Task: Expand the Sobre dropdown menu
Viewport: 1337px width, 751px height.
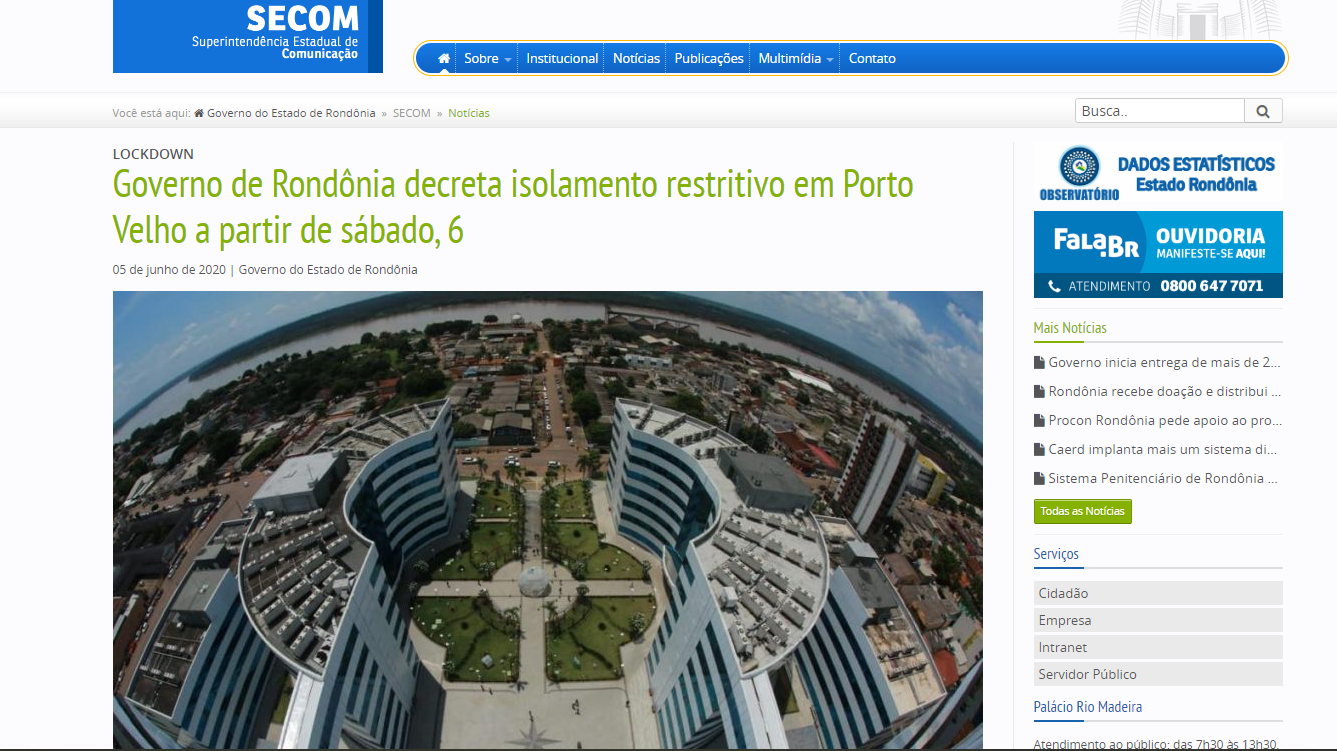Action: coord(487,58)
